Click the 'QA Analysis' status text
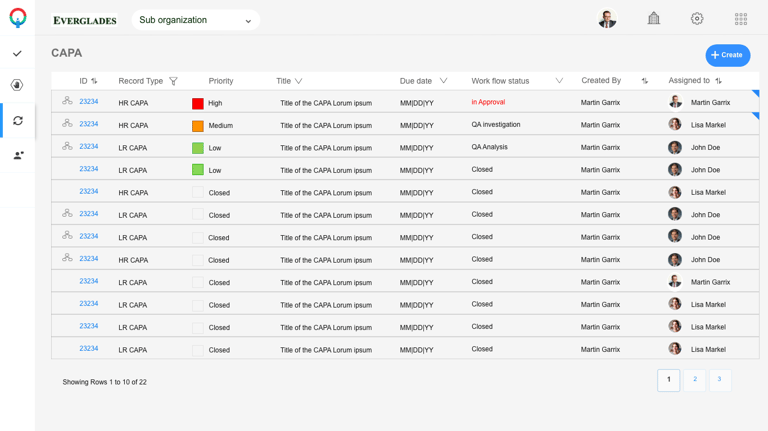Screen dimensions: 768x431 click(489, 147)
